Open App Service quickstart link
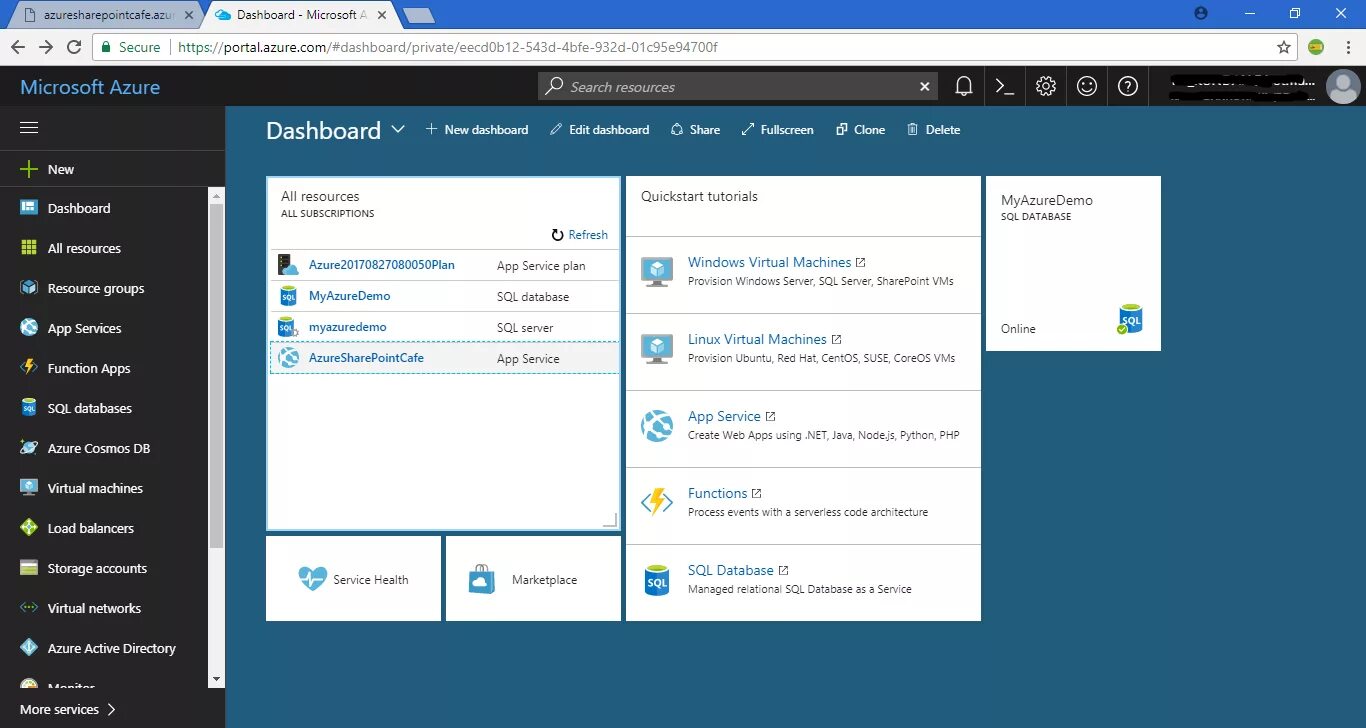1366x728 pixels. tap(724, 416)
